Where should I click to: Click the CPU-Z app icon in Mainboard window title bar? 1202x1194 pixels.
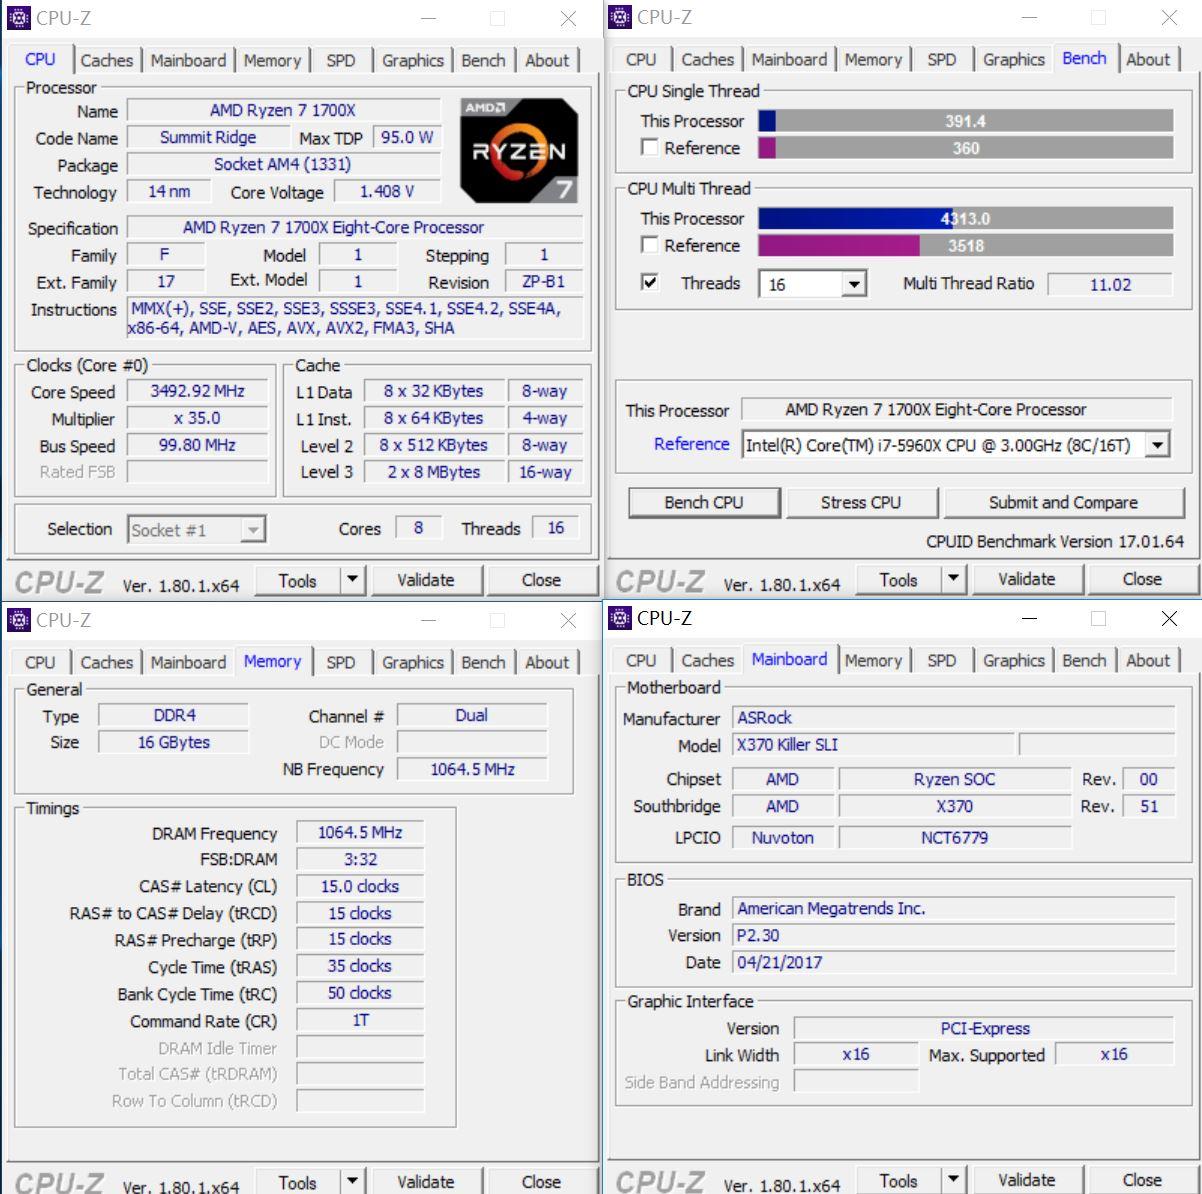pos(619,617)
